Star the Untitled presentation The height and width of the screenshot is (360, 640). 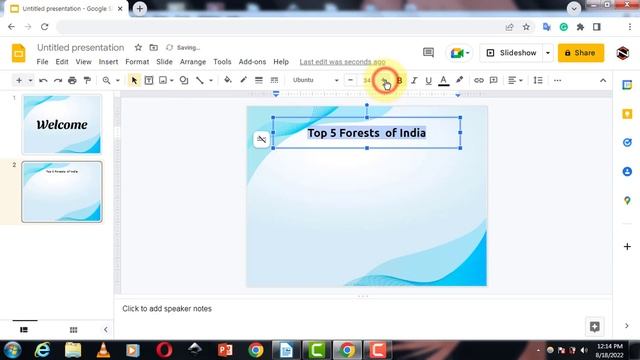pyautogui.click(x=138, y=47)
